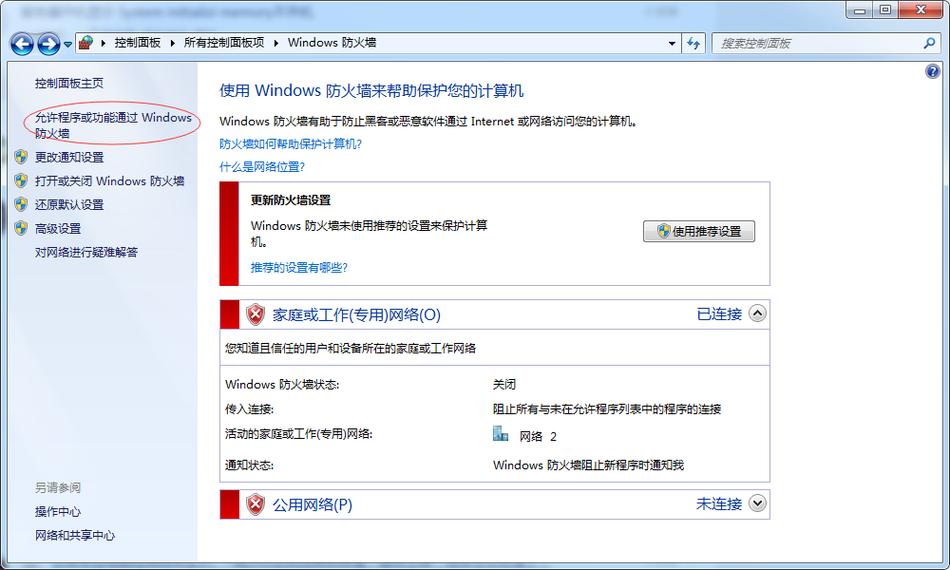Refresh the address bar location
Image resolution: width=950 pixels, height=570 pixels.
694,43
